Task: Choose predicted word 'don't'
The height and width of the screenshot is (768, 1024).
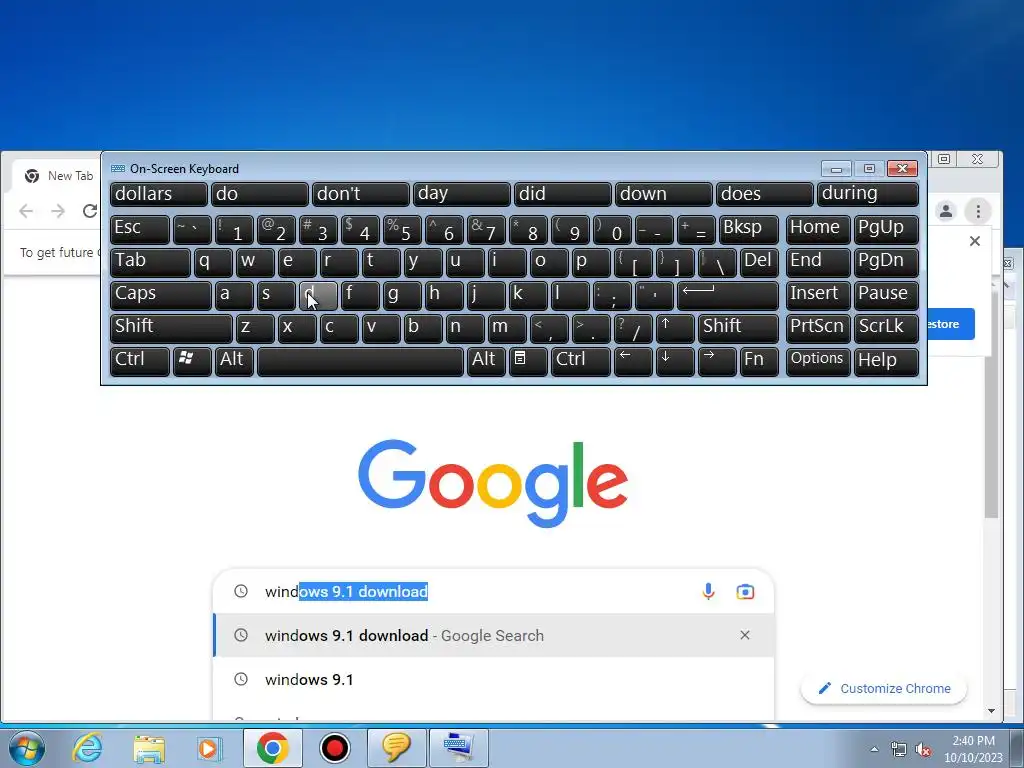Action: (360, 194)
